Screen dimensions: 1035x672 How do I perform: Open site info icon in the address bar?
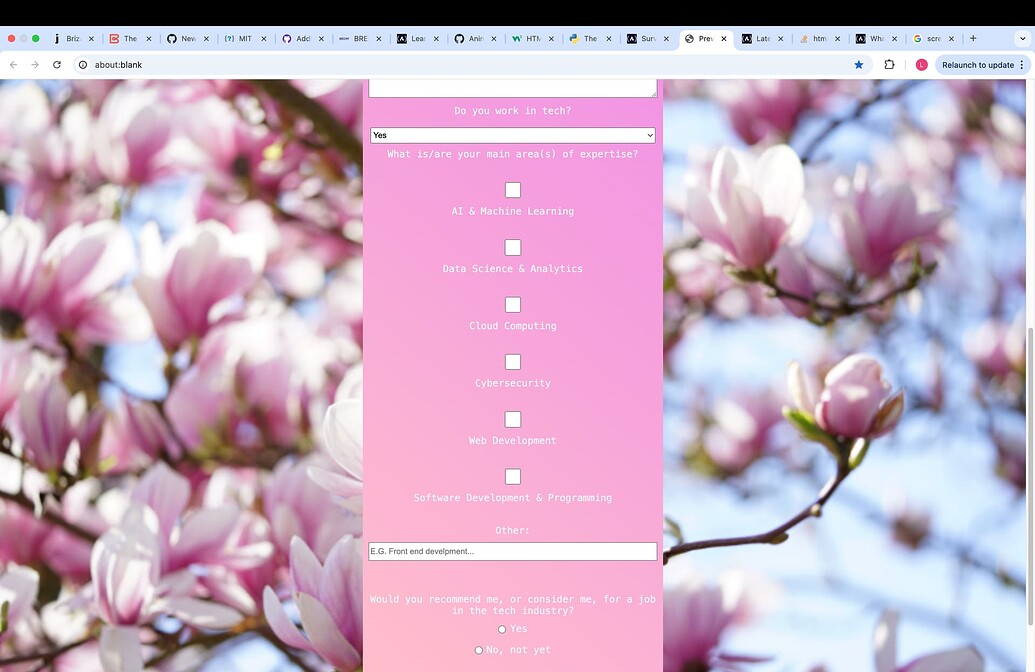[83, 64]
